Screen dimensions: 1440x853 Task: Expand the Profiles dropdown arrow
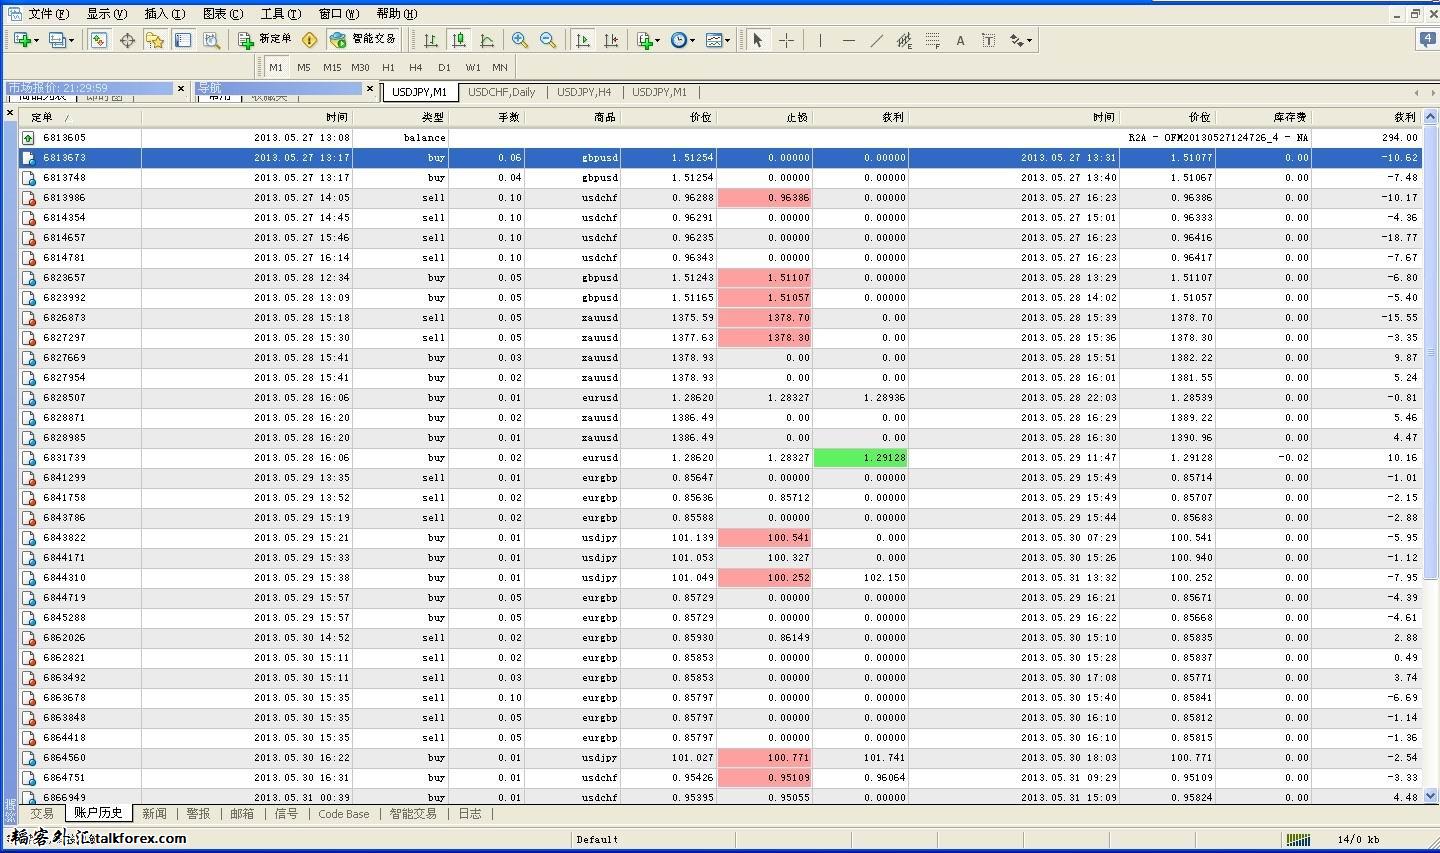click(x=71, y=41)
